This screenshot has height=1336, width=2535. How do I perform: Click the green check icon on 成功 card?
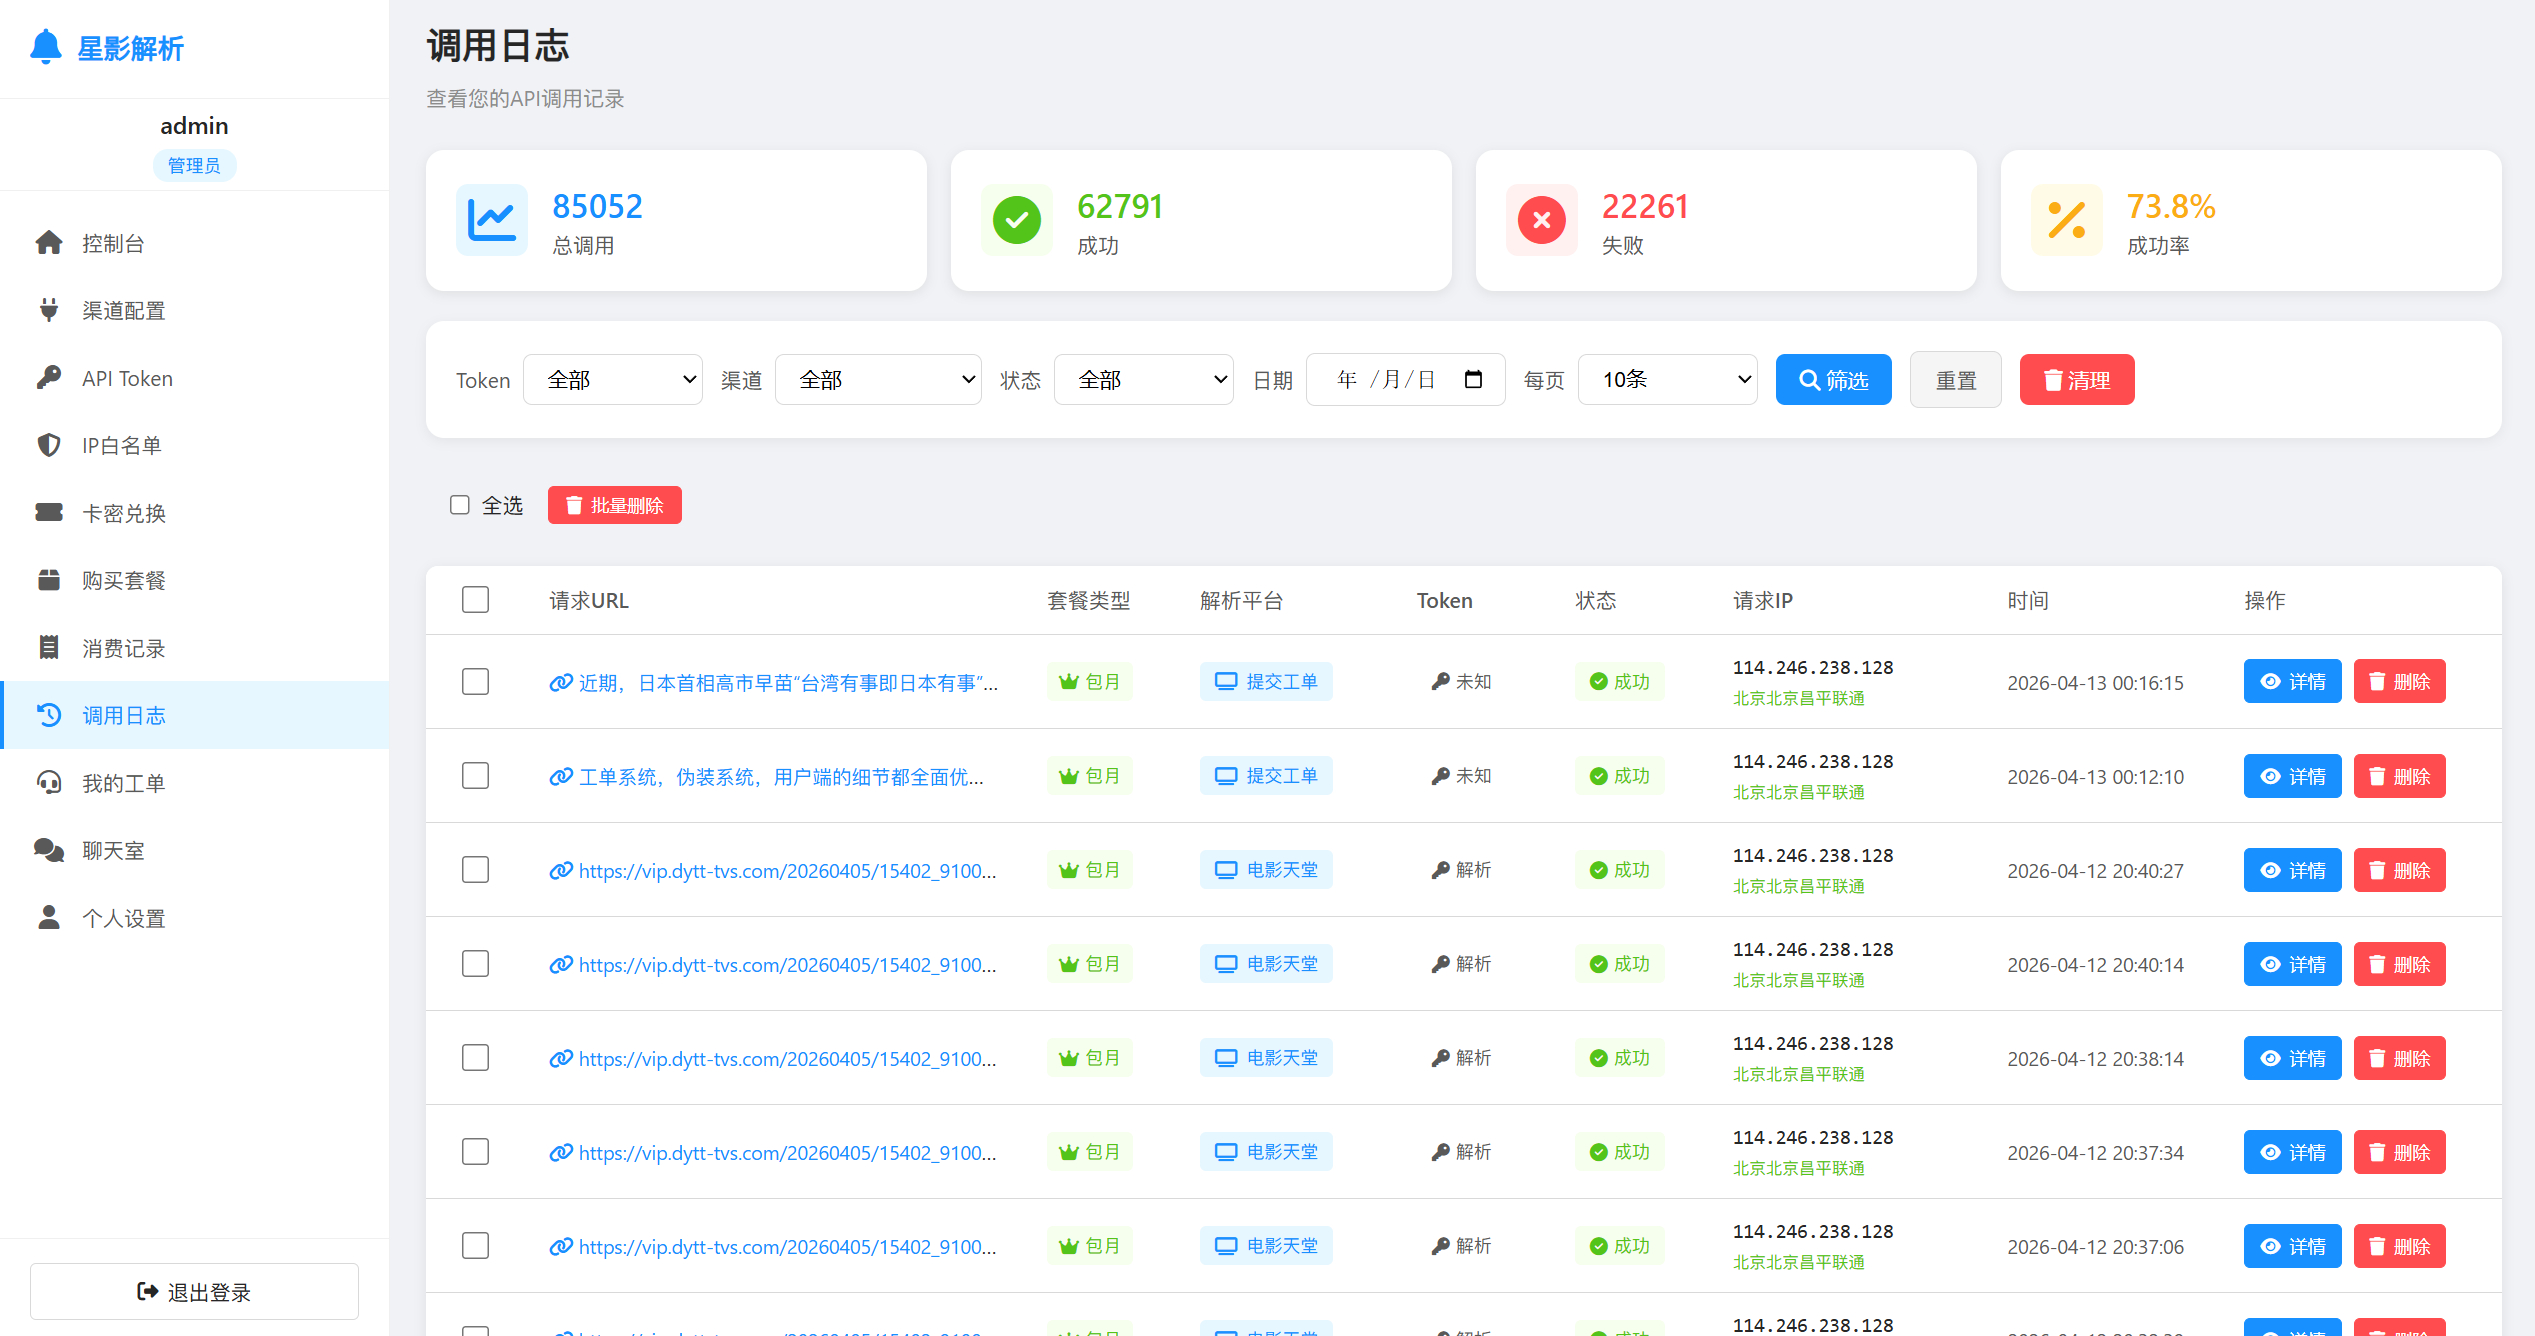point(1017,220)
